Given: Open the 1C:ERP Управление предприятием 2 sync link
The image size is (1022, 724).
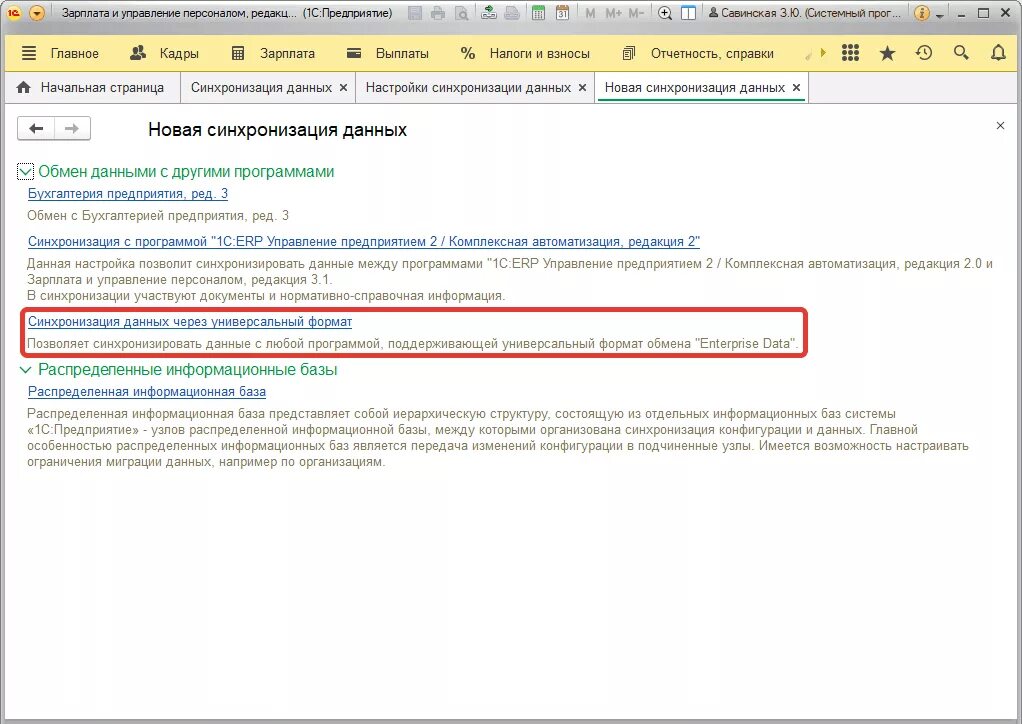Looking at the screenshot, I should (364, 242).
